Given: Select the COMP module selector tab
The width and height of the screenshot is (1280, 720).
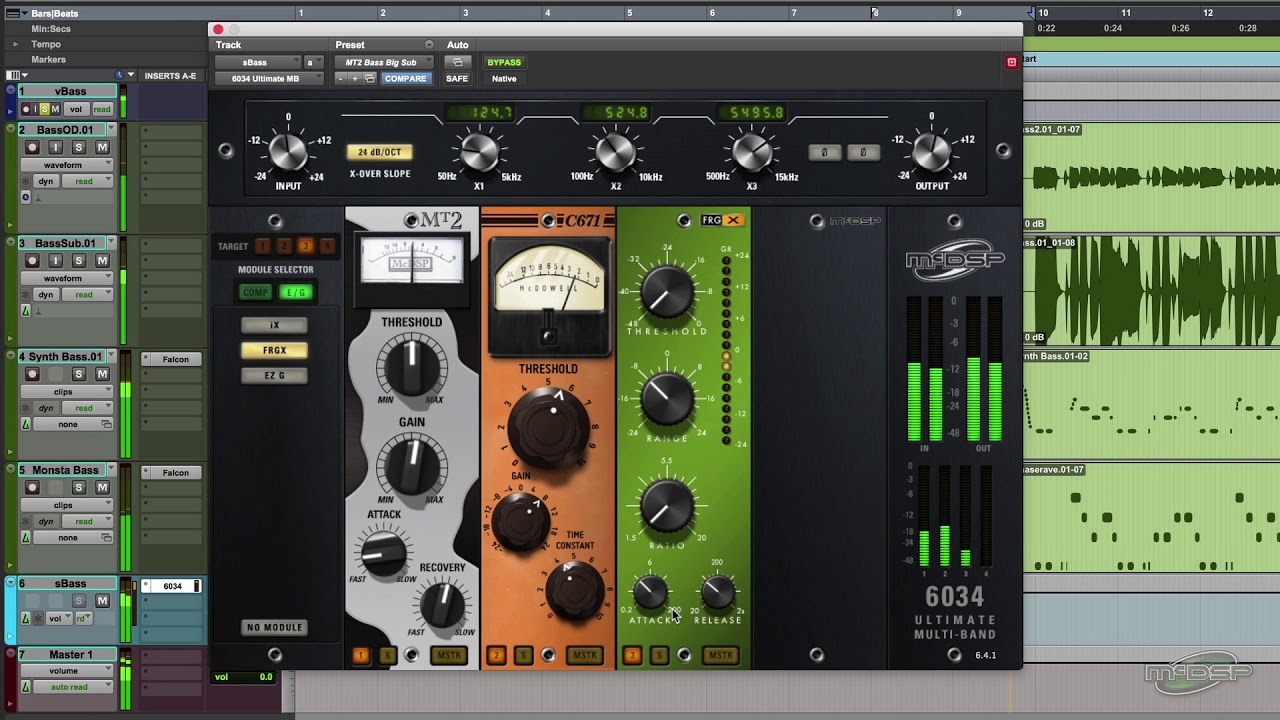Looking at the screenshot, I should (255, 292).
